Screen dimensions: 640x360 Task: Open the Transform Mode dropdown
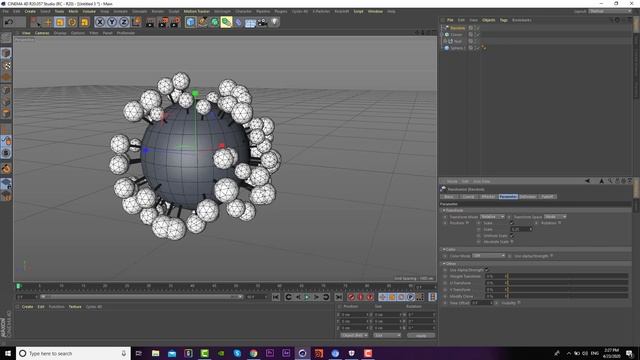pyautogui.click(x=492, y=217)
